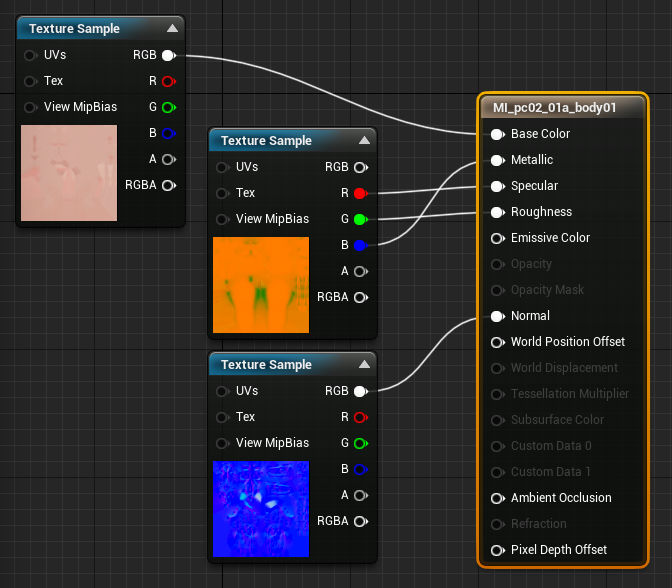Click connected RGB pin of blue normal texture node
The image size is (672, 588).
coord(361,391)
